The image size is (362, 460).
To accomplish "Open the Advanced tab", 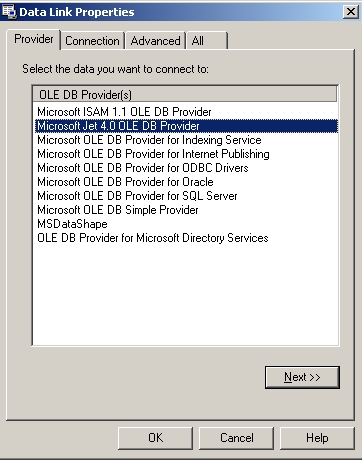I will point(155,41).
